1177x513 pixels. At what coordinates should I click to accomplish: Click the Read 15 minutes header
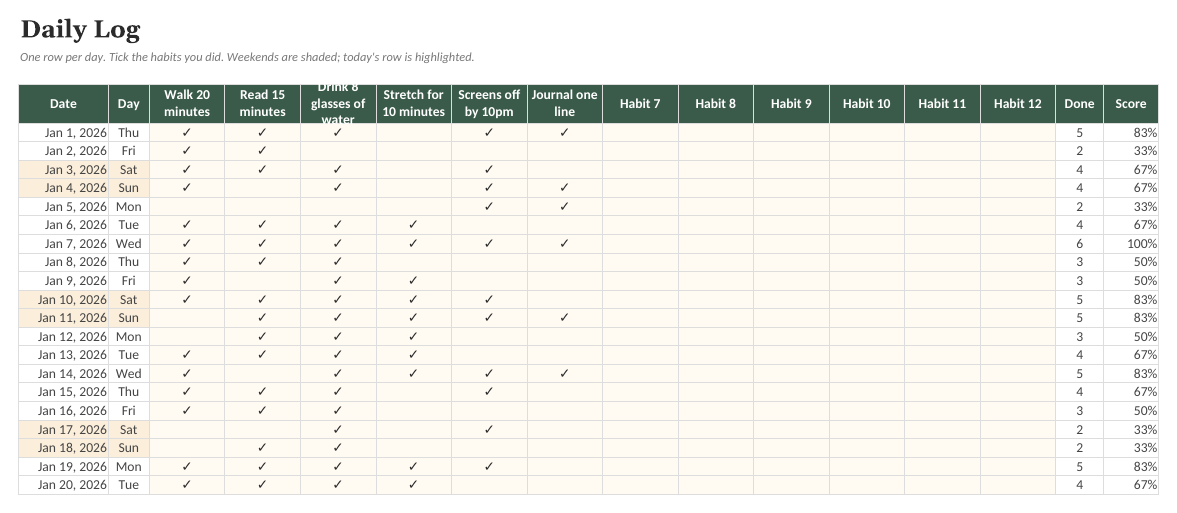[262, 104]
